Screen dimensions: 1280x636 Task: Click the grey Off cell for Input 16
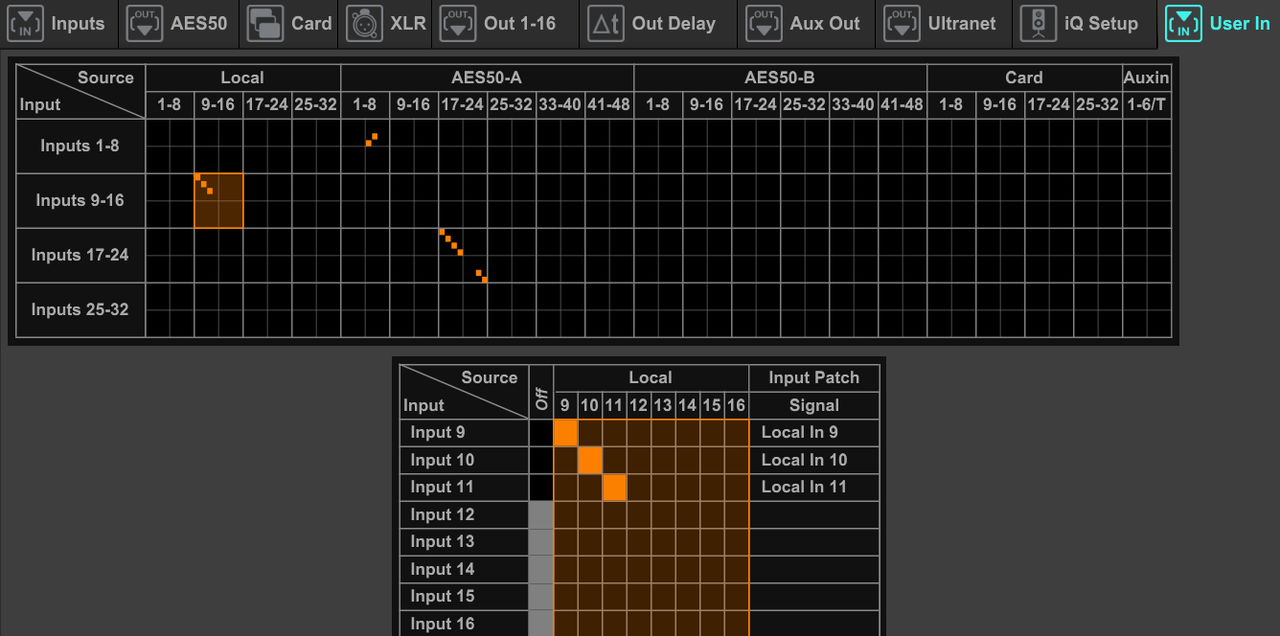[541, 624]
